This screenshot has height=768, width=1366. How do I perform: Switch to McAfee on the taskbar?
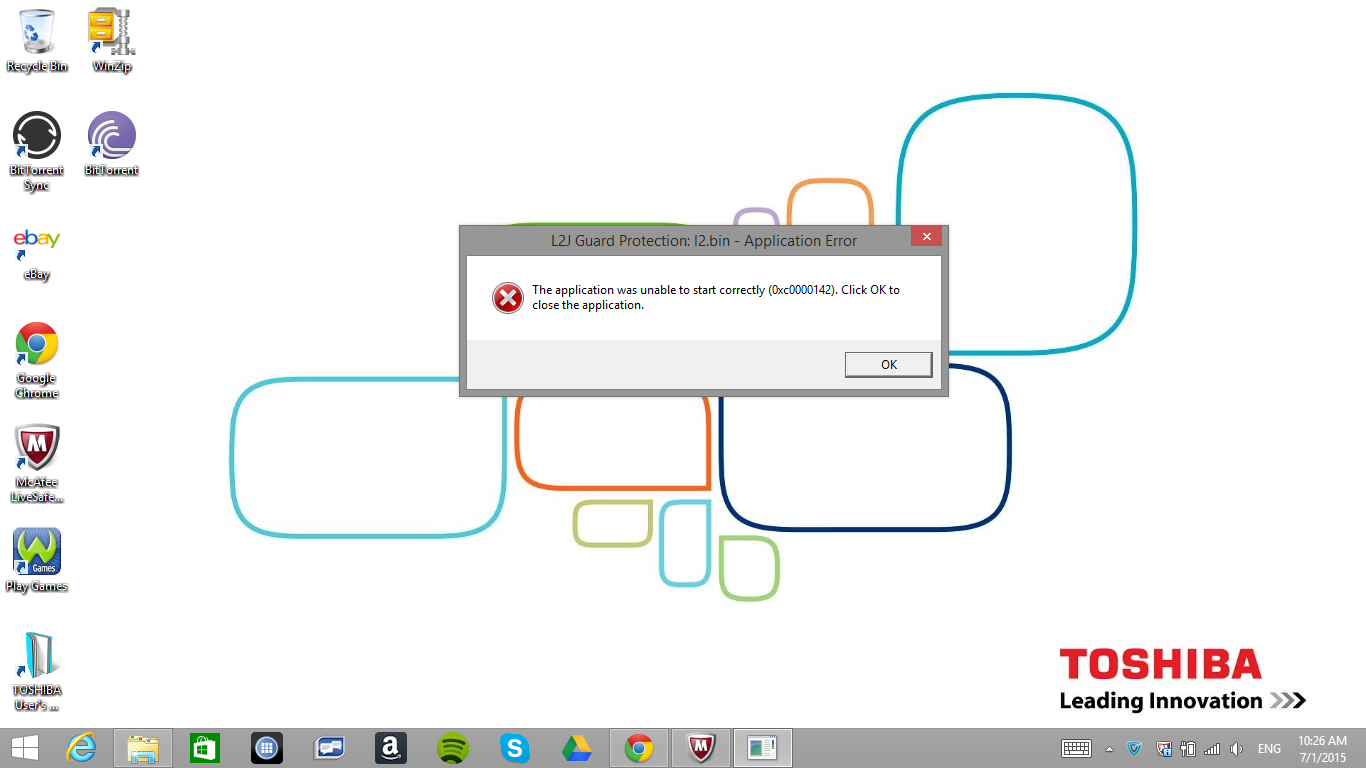tap(701, 748)
